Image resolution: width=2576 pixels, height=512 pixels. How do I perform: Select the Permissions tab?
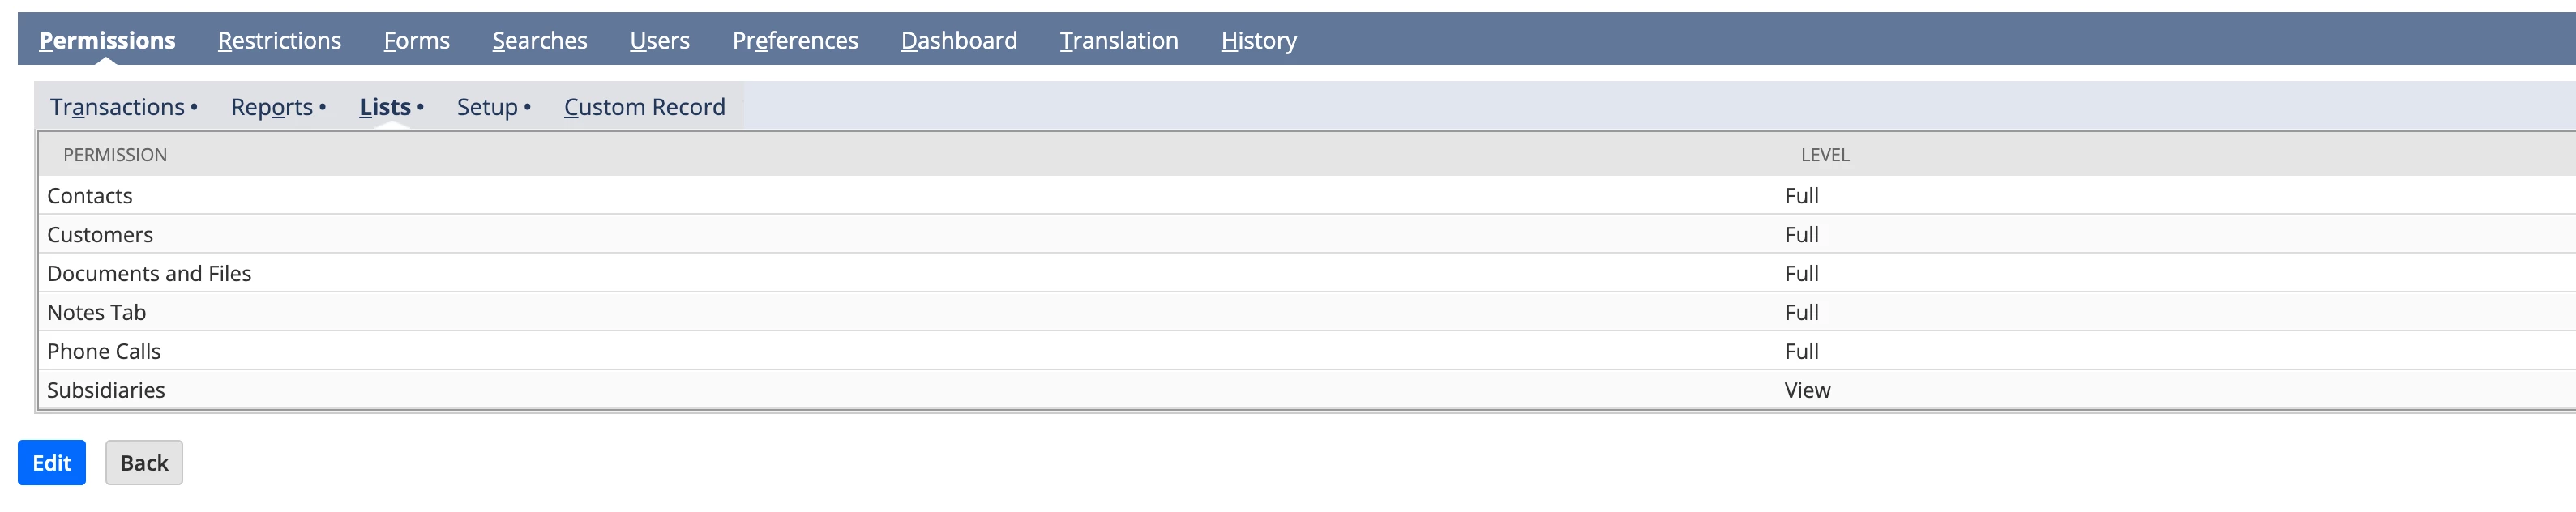point(107,40)
